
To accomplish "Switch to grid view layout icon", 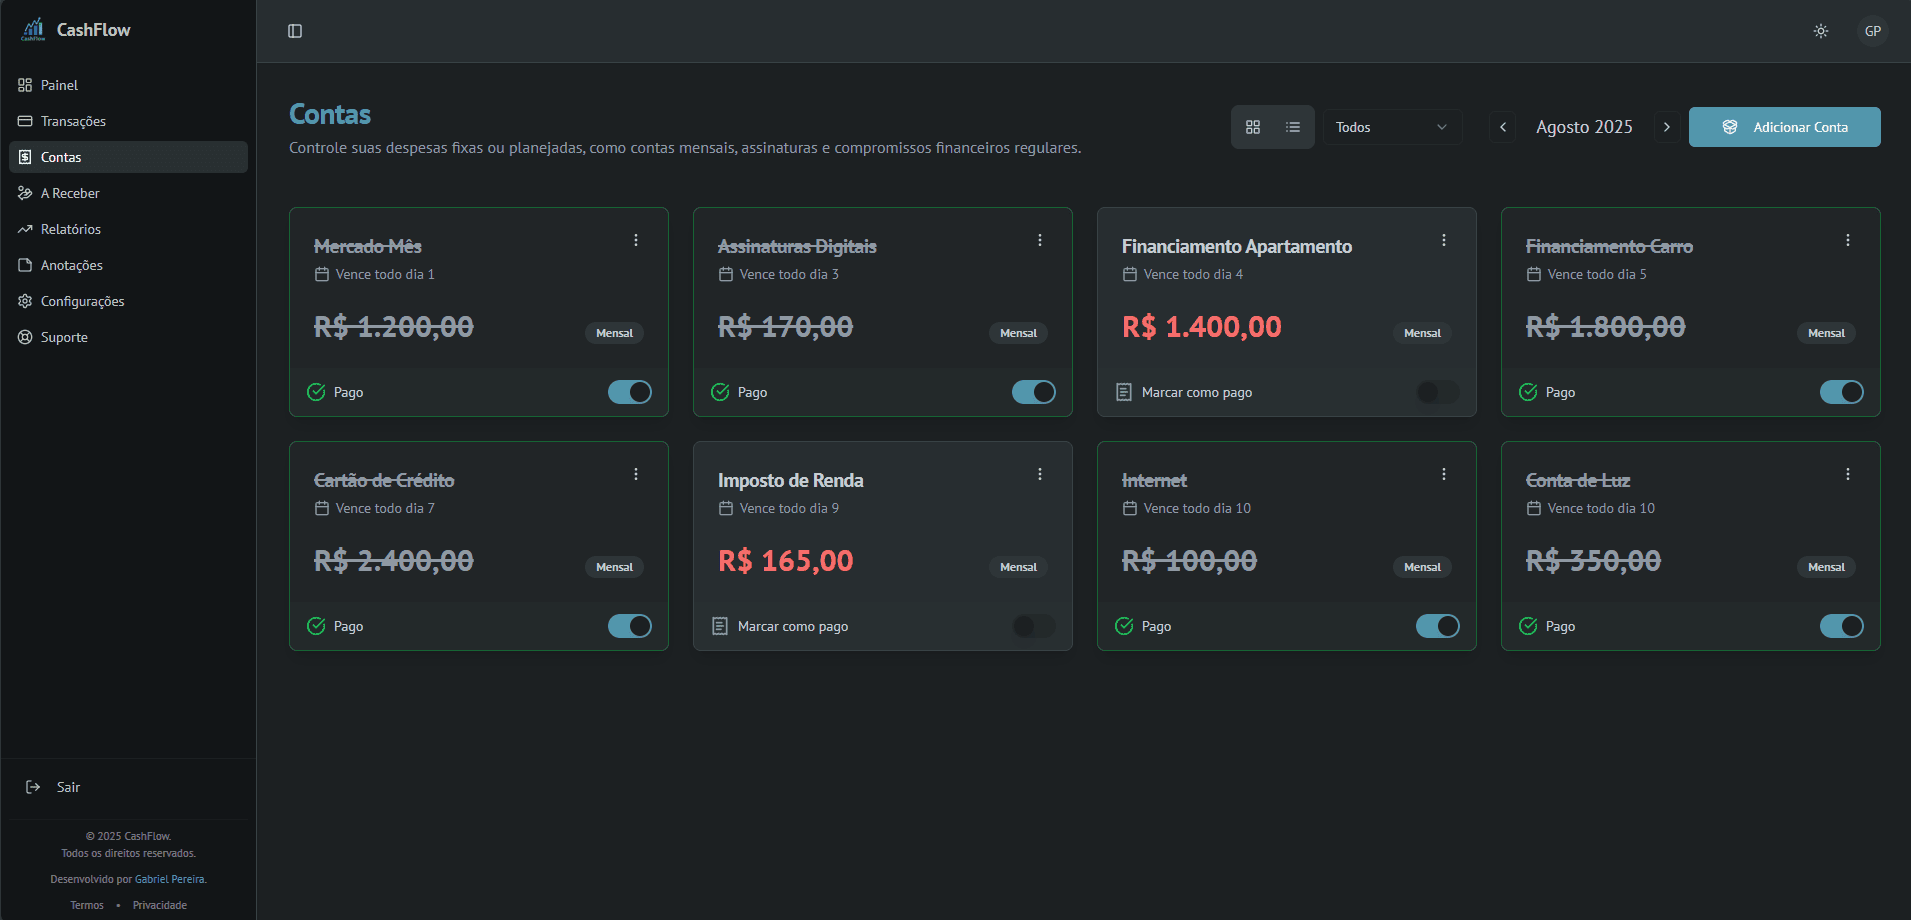I will point(1253,127).
